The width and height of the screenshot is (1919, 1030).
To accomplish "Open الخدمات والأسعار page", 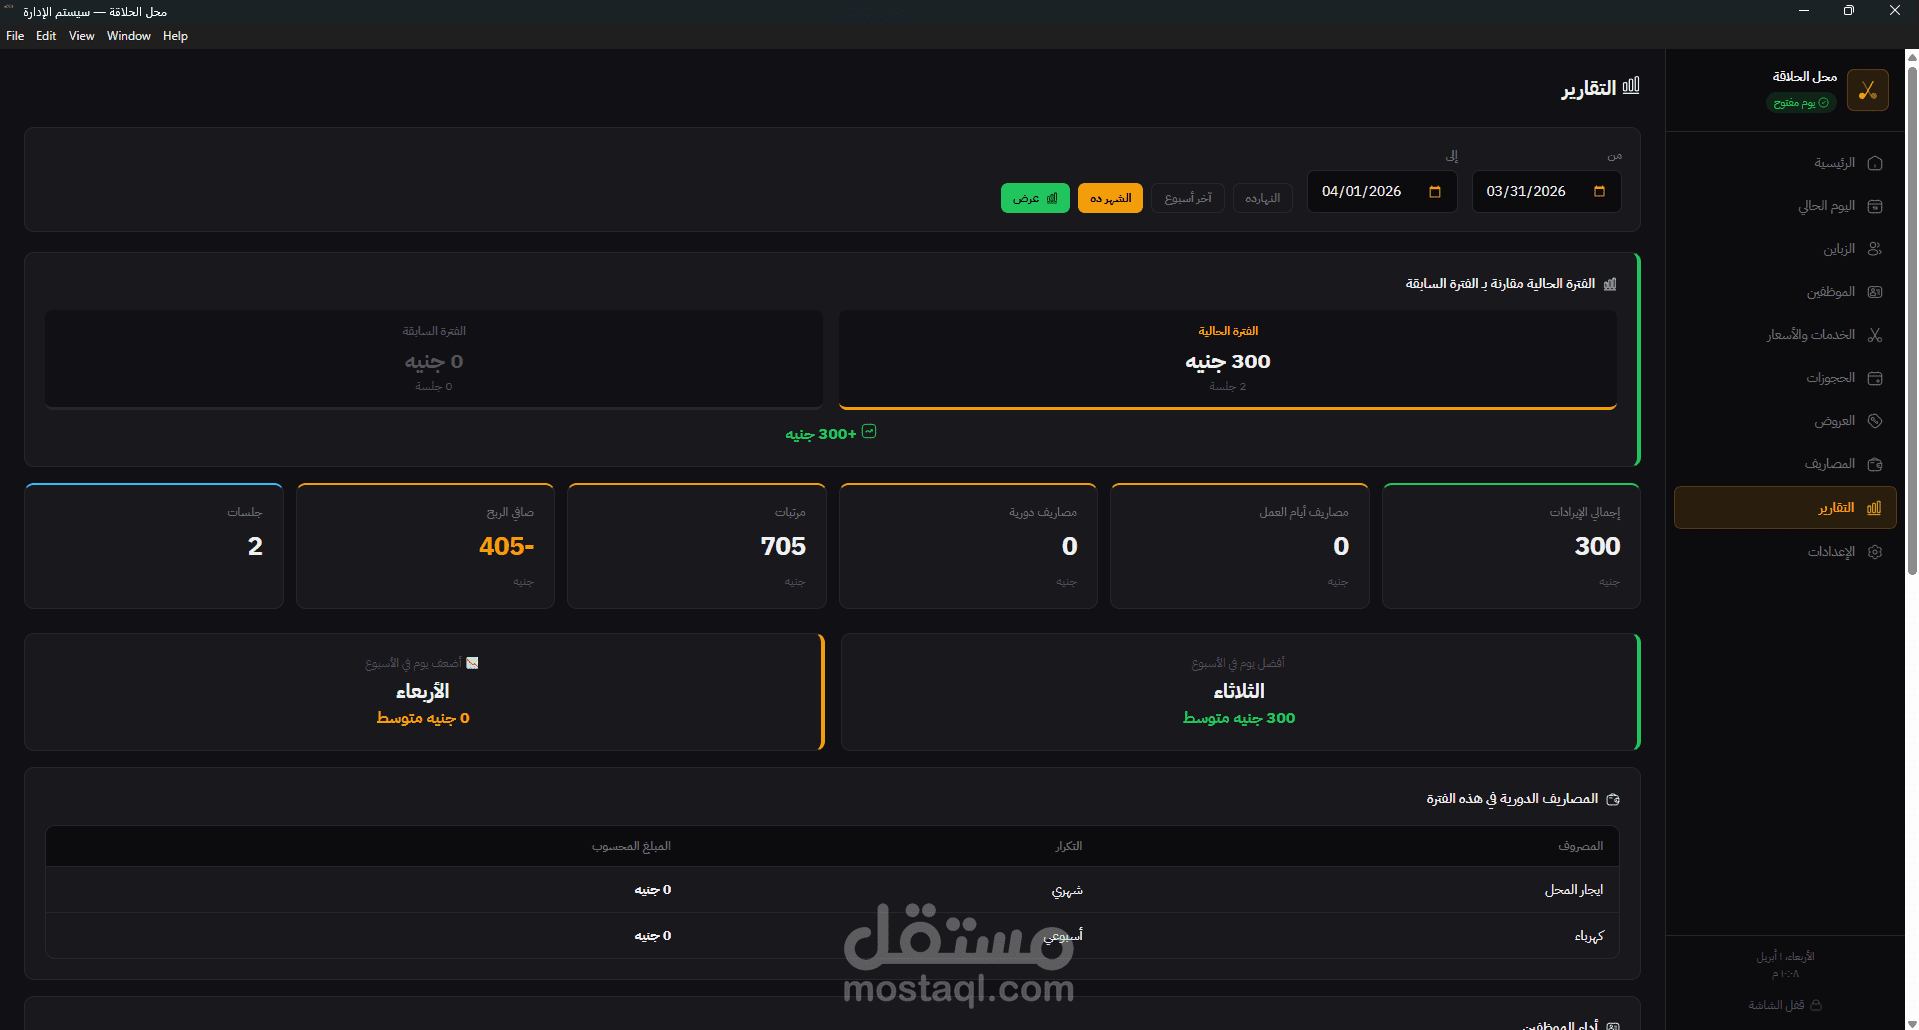I will pyautogui.click(x=1785, y=335).
